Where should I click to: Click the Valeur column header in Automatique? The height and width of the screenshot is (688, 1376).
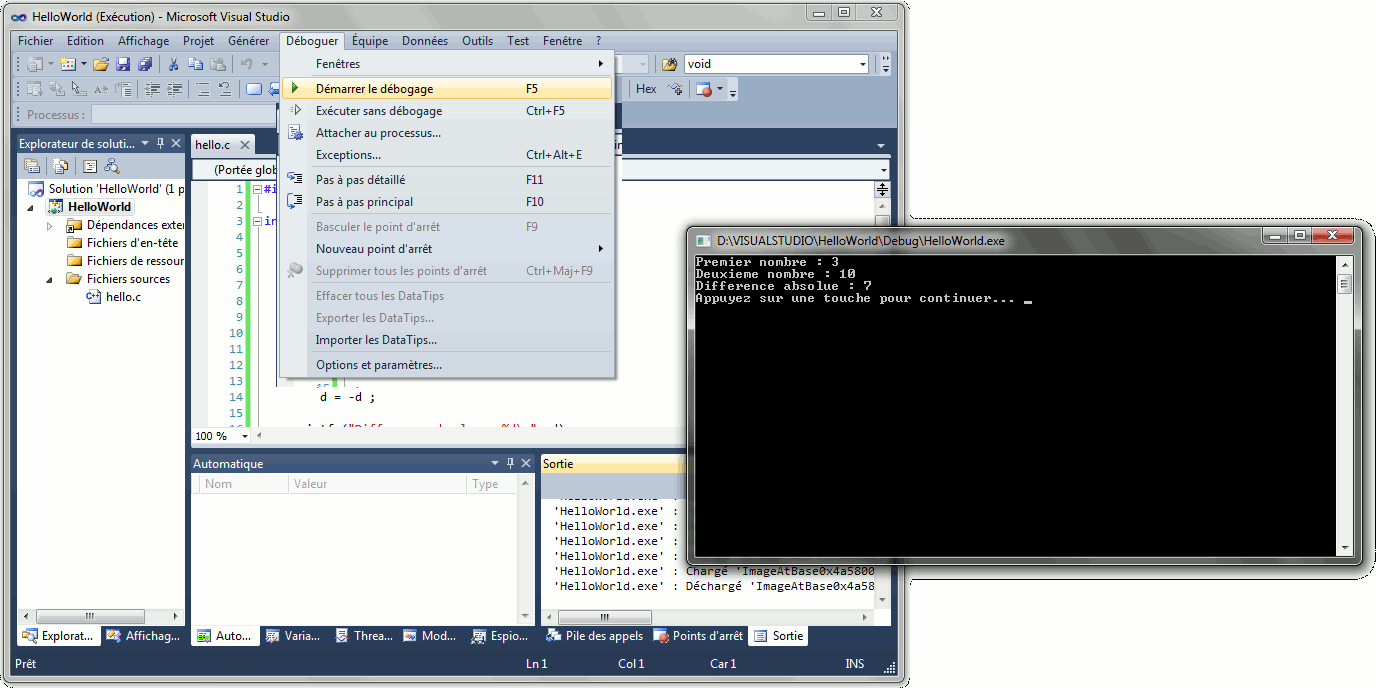coord(377,484)
